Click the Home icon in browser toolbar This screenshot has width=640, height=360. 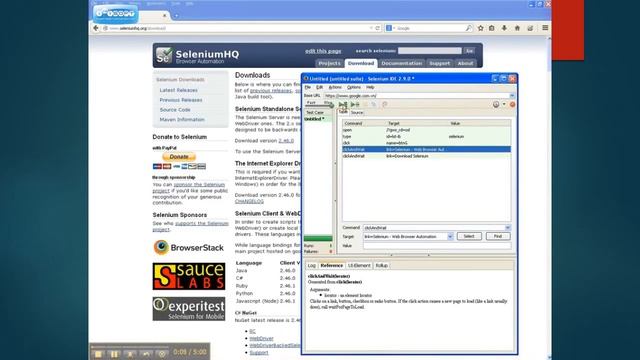click(517, 28)
